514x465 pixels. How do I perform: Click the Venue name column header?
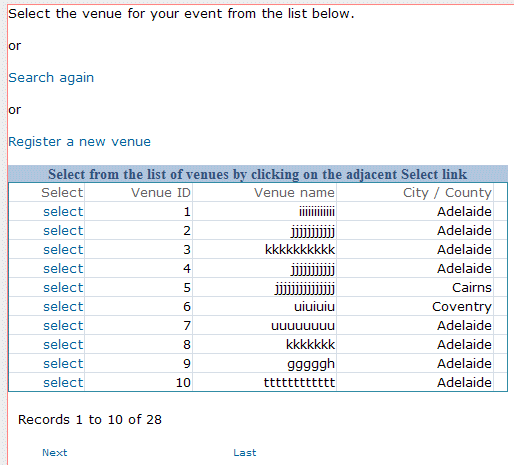tap(294, 193)
